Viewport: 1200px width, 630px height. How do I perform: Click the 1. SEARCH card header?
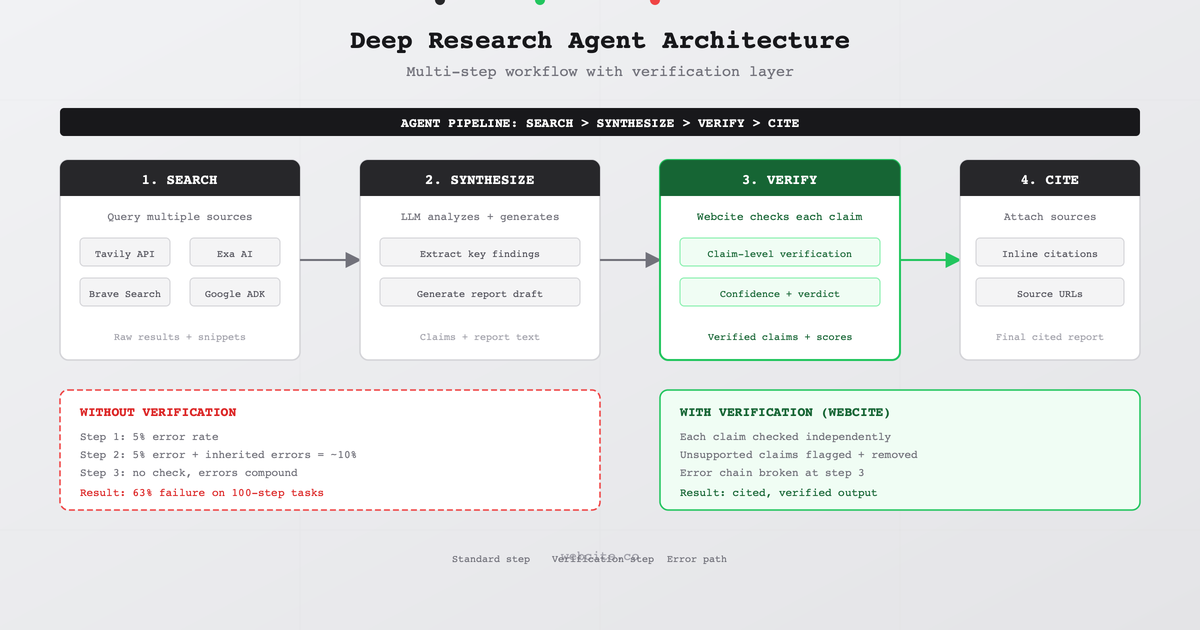pos(180,178)
